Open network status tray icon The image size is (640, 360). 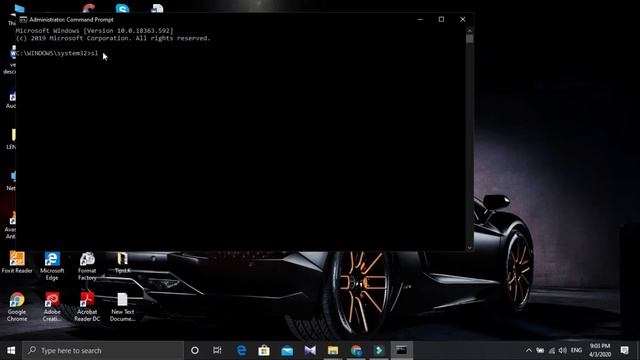[551, 350]
